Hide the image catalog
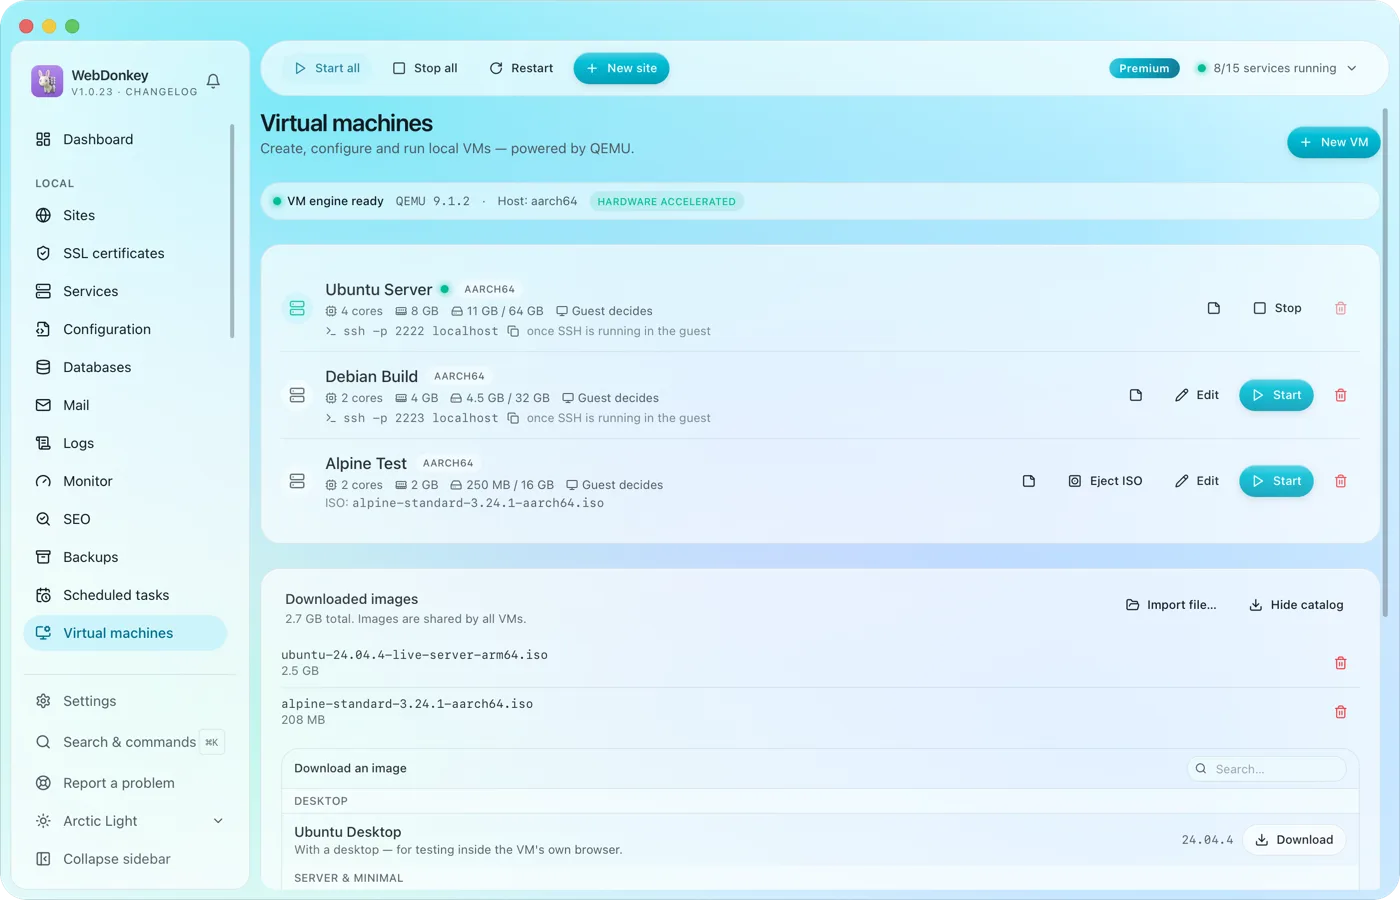Image resolution: width=1400 pixels, height=900 pixels. tap(1296, 605)
